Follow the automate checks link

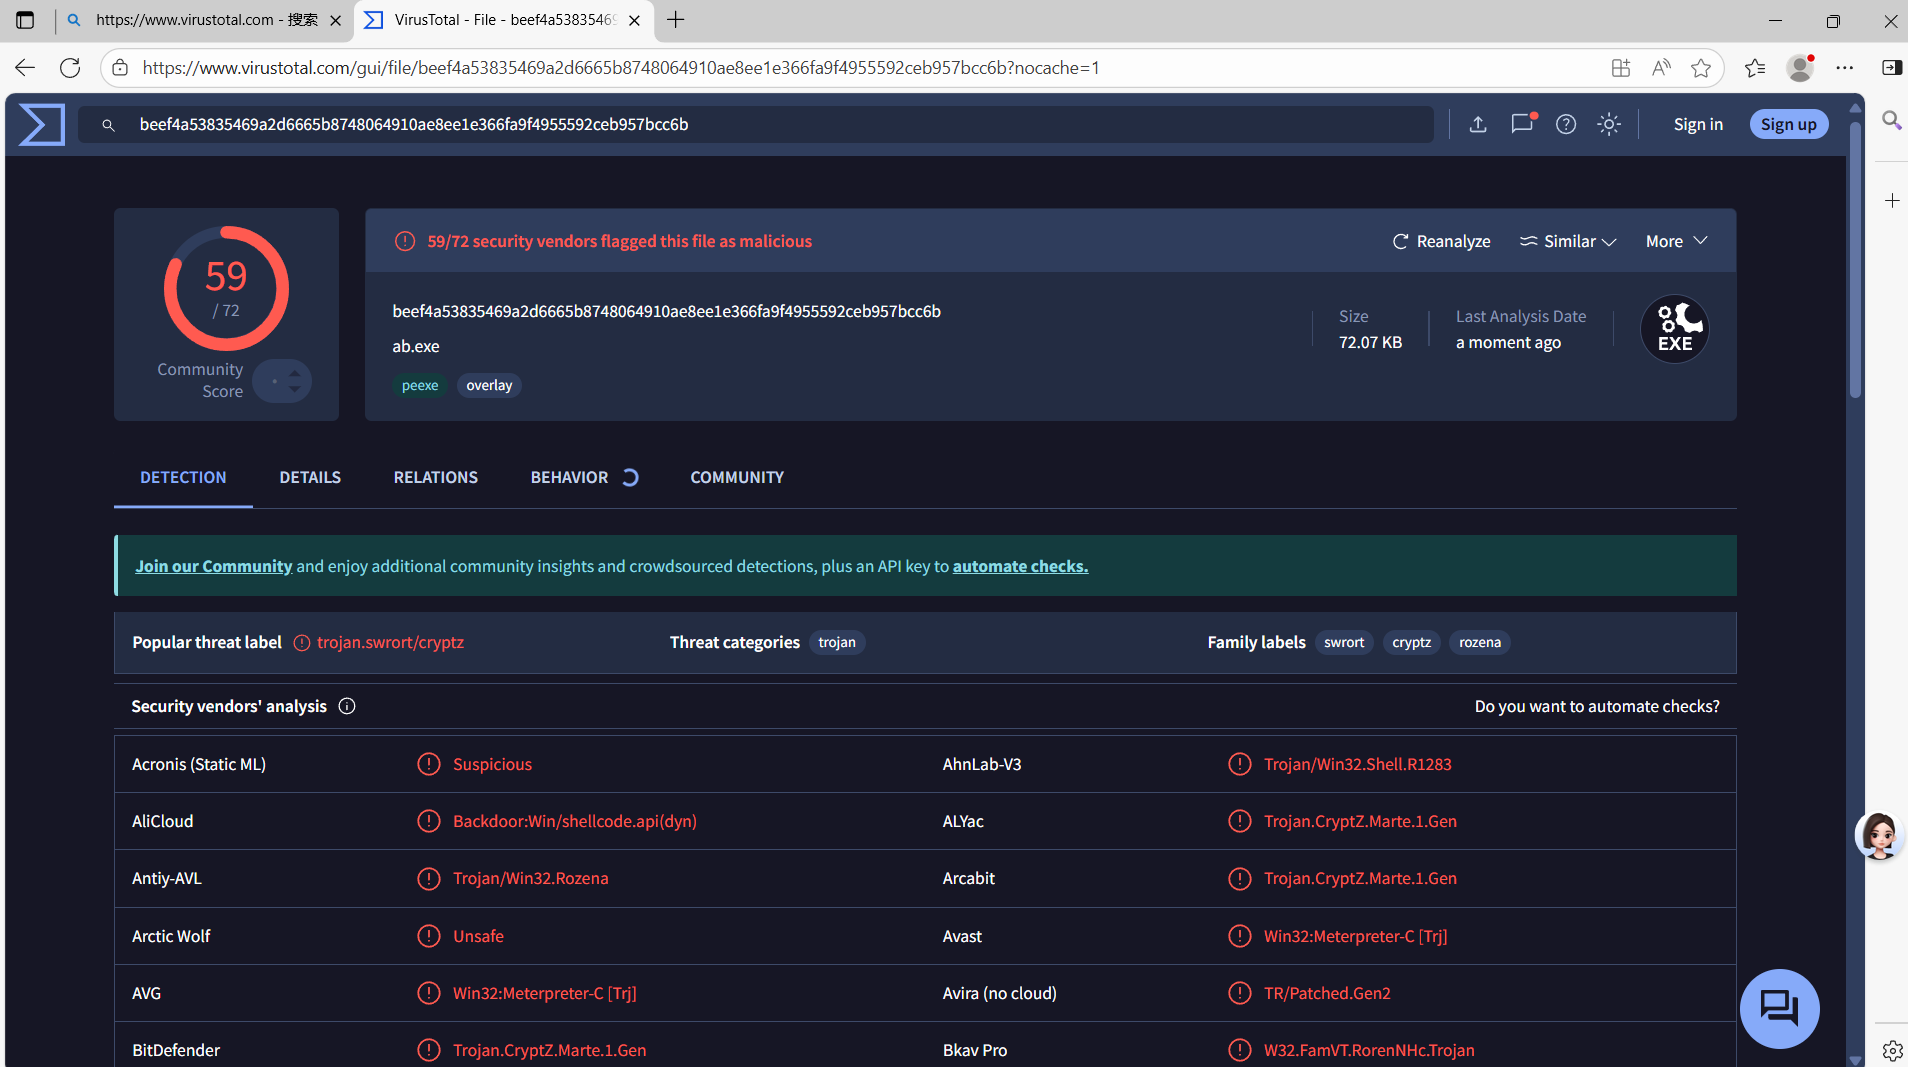[1020, 566]
